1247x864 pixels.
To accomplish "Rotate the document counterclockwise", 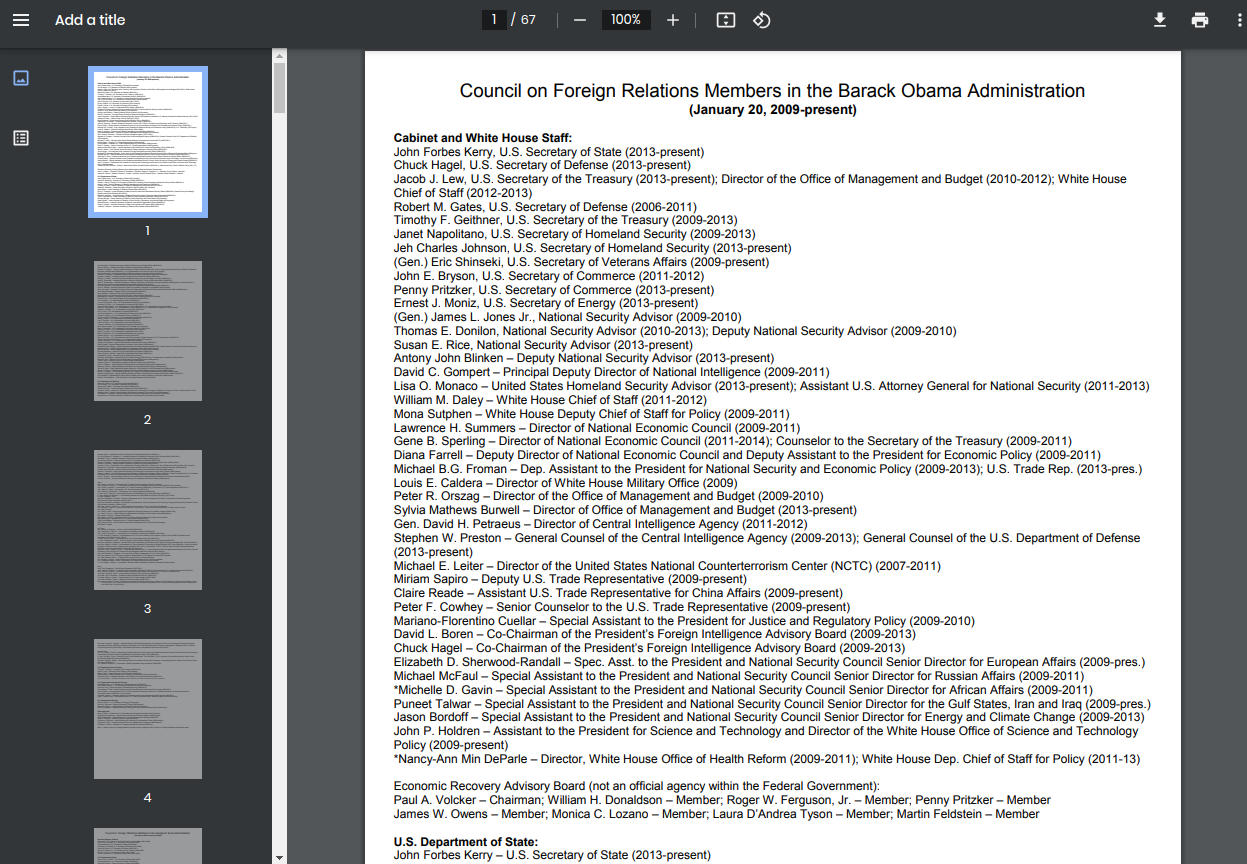I will click(x=762, y=20).
